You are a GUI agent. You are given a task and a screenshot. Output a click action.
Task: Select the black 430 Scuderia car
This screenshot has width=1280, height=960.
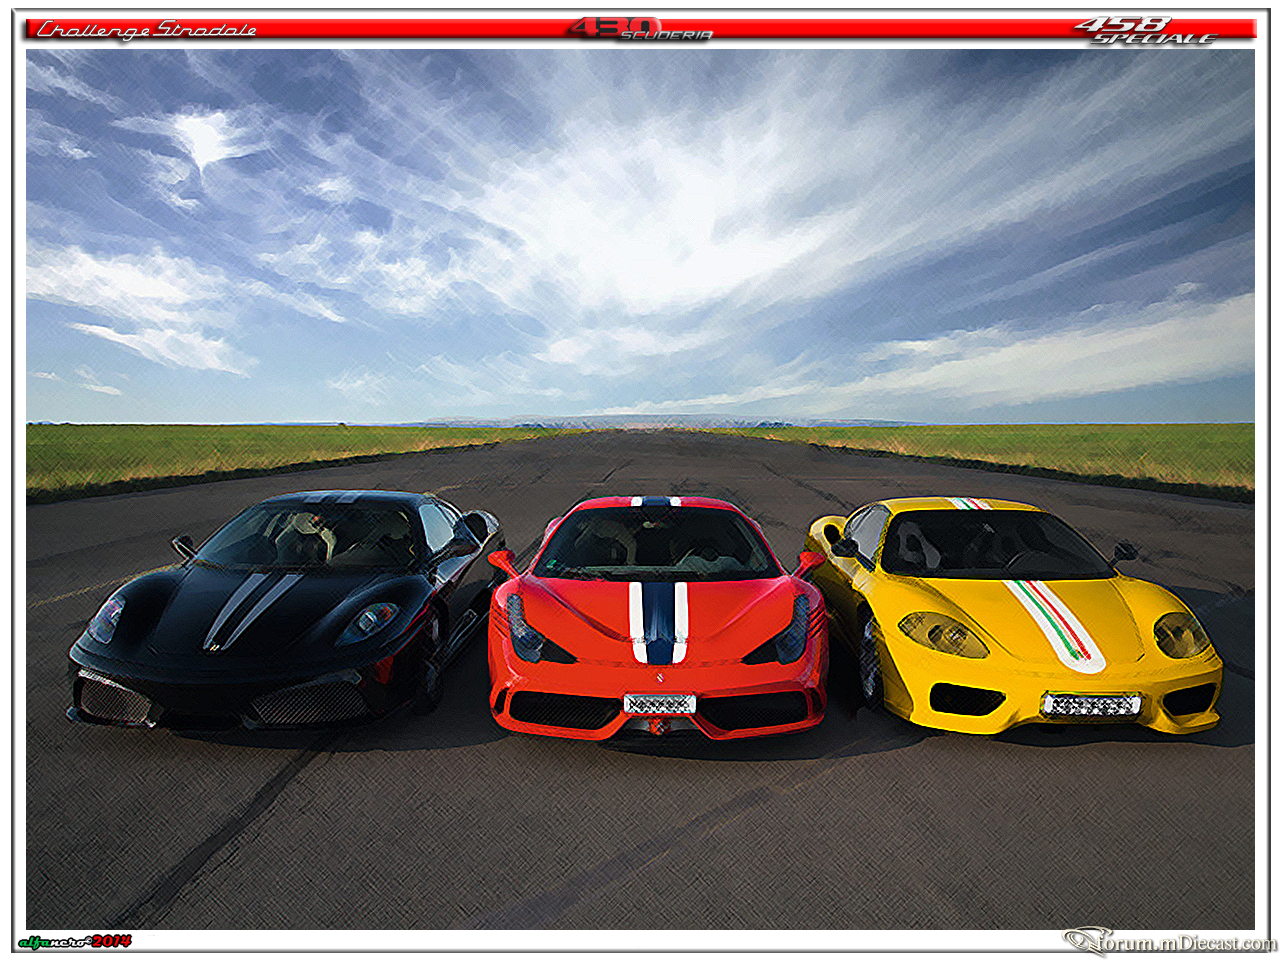click(x=285, y=609)
